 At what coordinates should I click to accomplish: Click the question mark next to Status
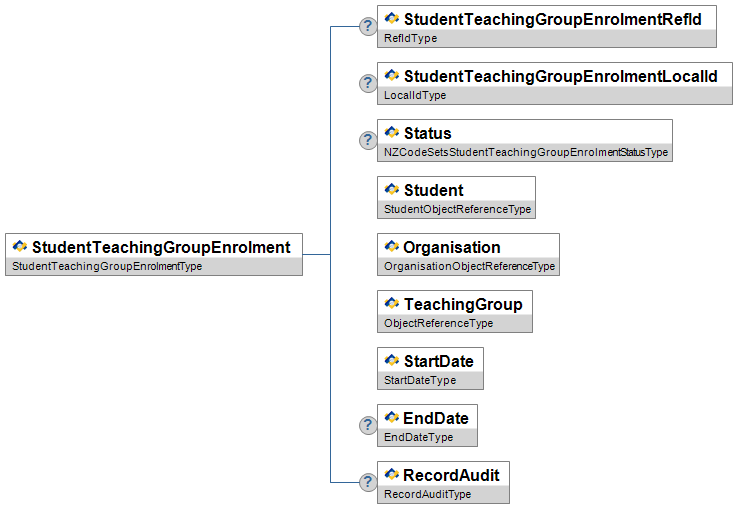click(x=368, y=140)
